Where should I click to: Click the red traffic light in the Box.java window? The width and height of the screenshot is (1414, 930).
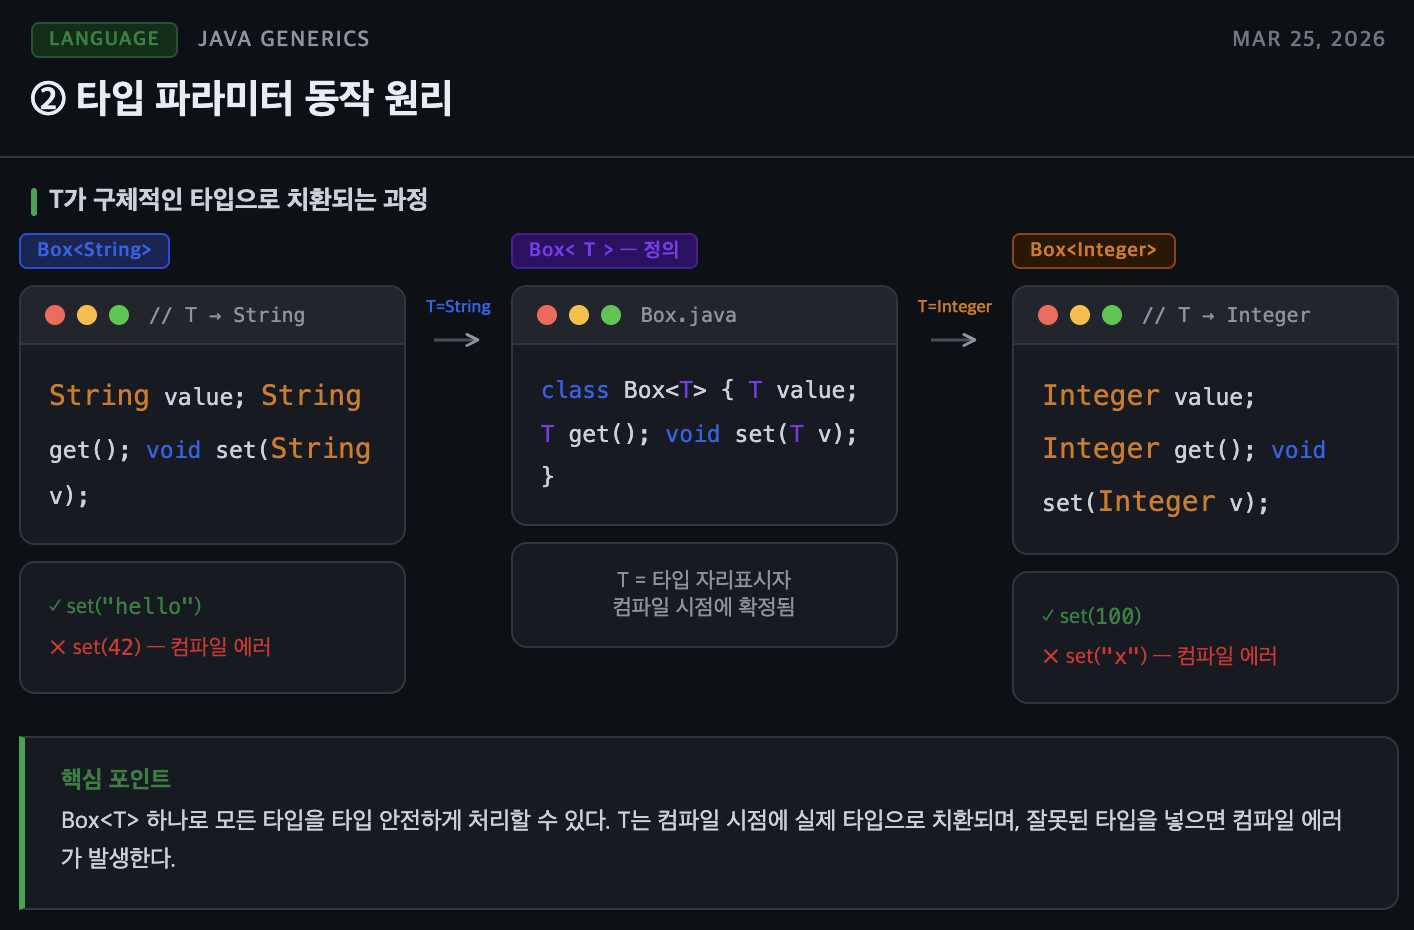point(547,314)
